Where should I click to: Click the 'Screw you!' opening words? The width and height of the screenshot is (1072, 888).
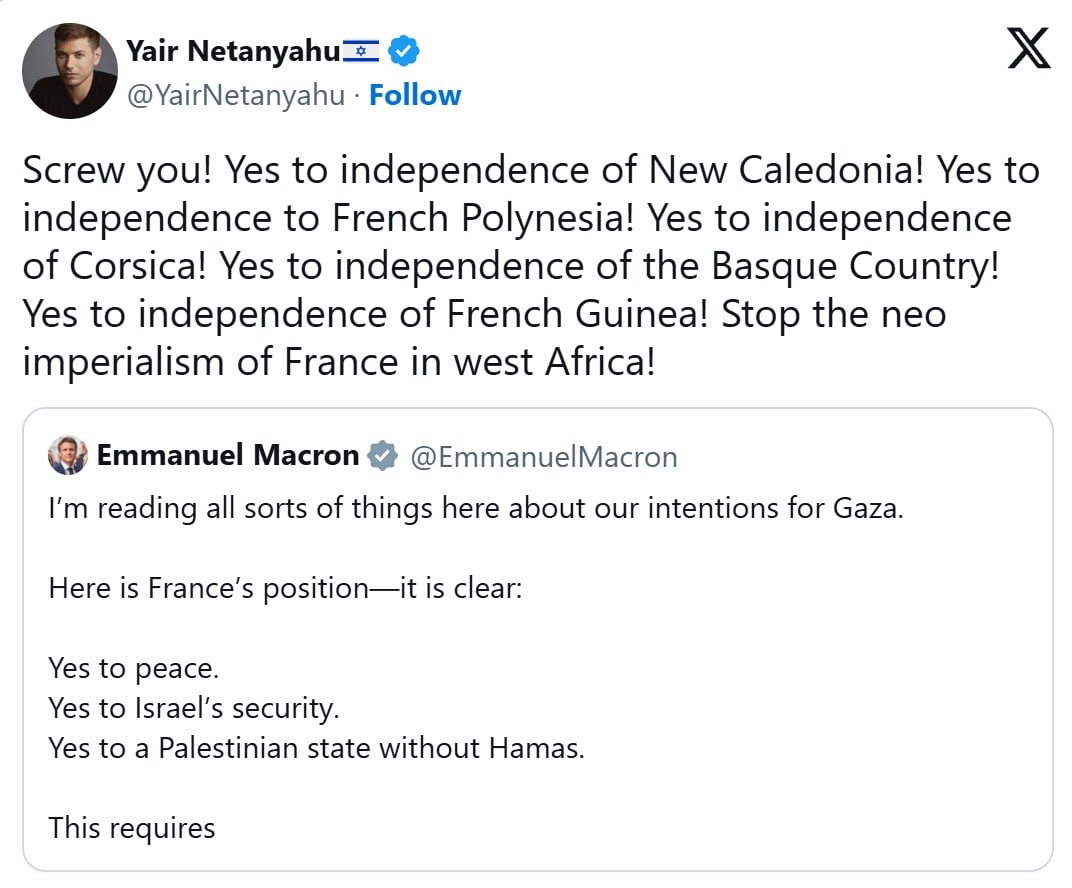[x=117, y=171]
